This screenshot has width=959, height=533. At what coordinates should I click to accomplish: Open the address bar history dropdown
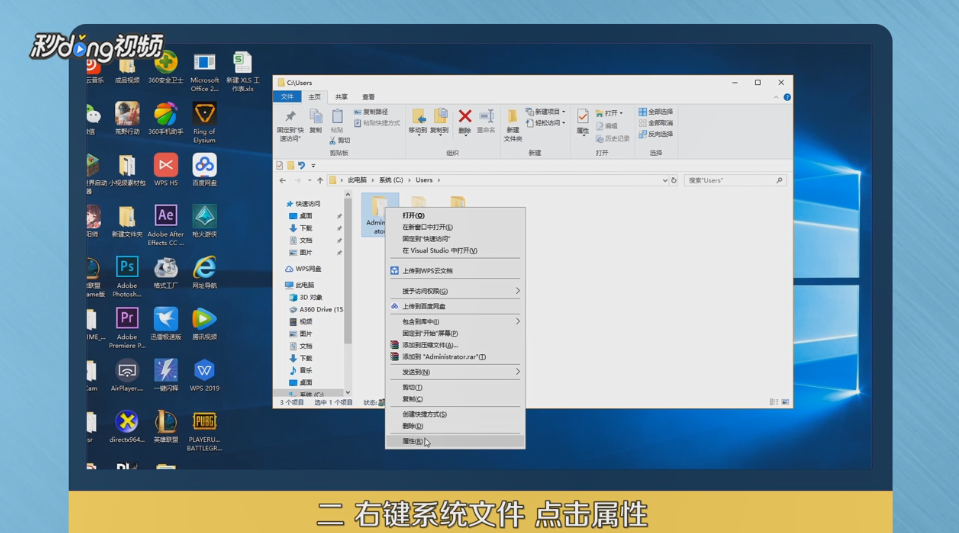665,181
